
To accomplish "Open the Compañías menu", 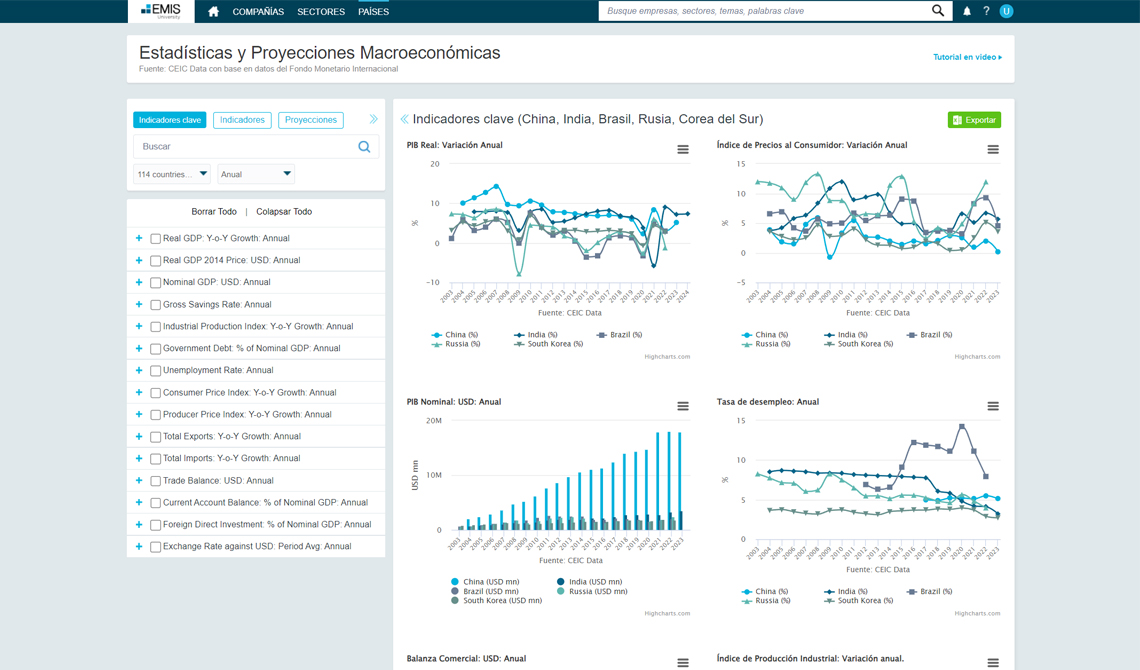I will coord(258,12).
